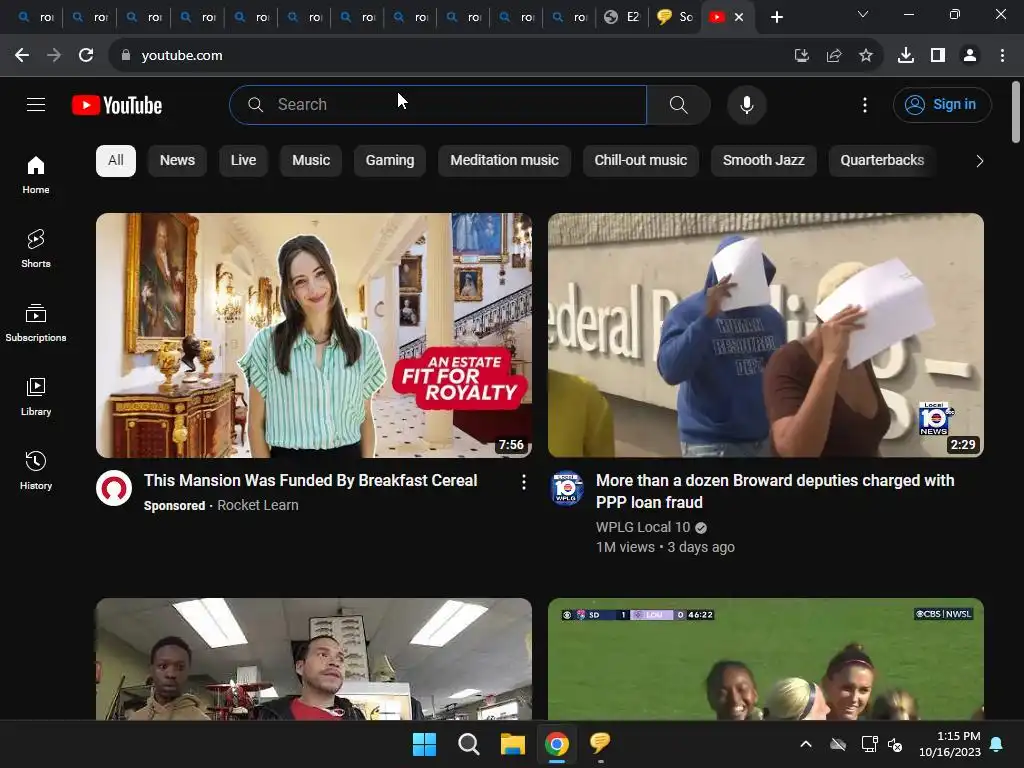Switch to the E2 browser tab
Screen dimensions: 1024x768
point(622,17)
